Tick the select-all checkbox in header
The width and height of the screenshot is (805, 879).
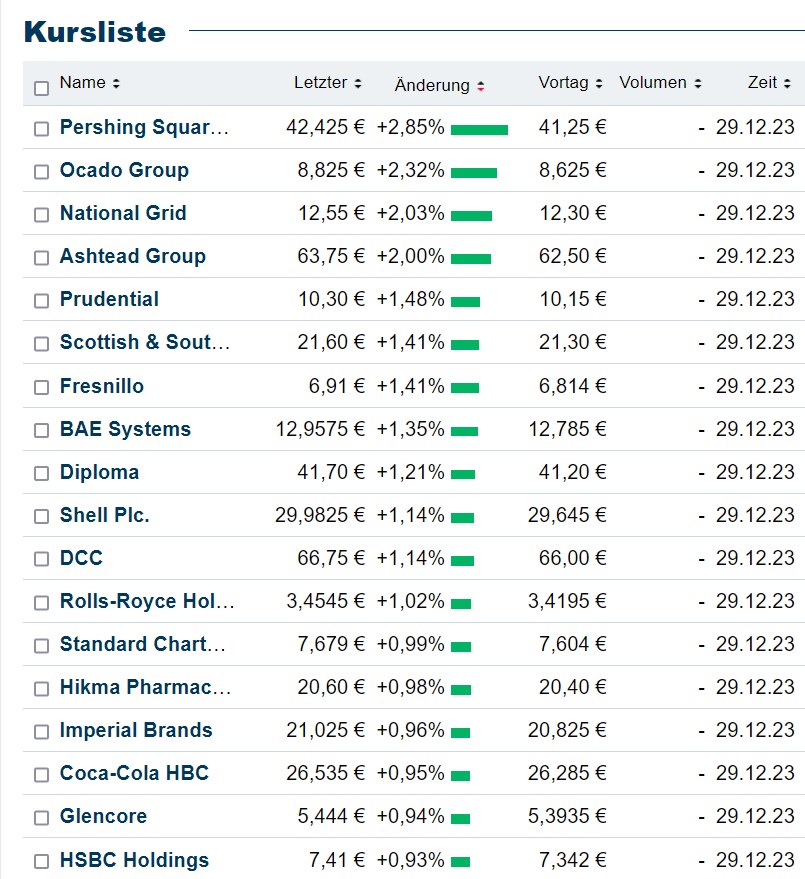41,88
